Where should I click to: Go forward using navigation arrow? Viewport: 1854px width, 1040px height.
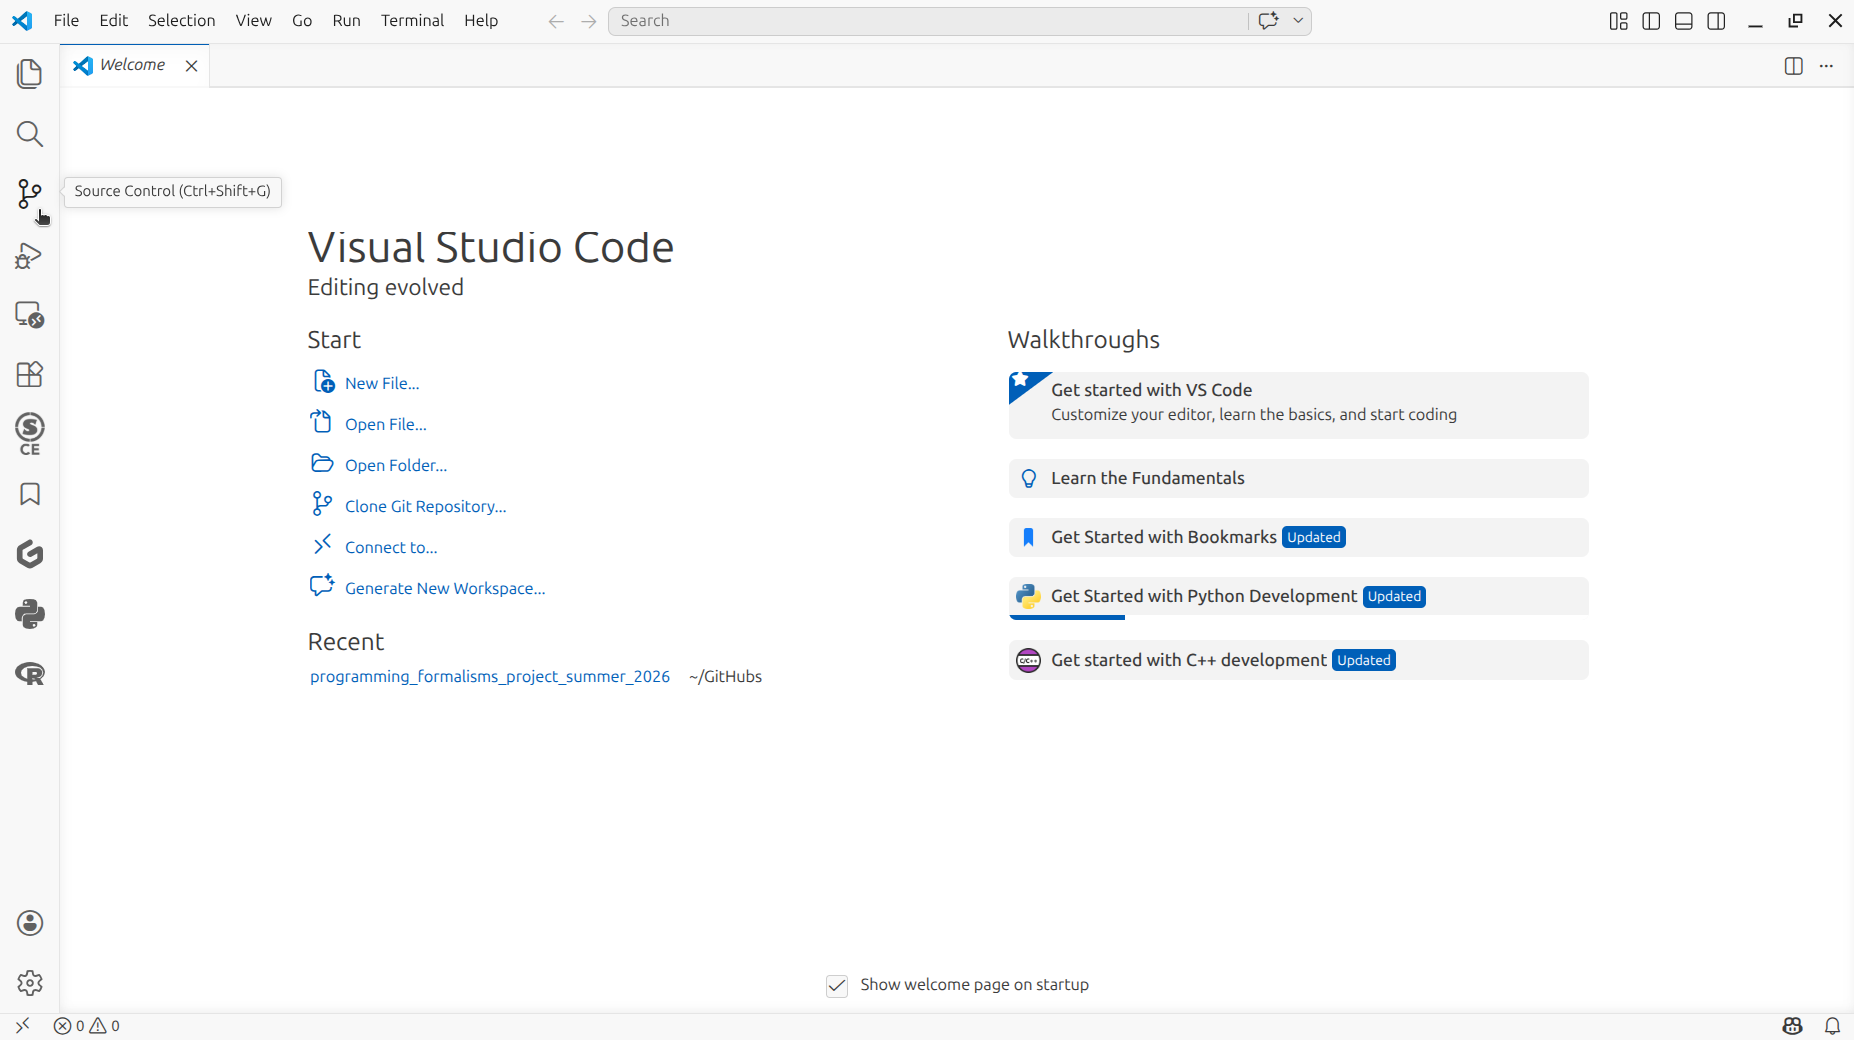[x=589, y=21]
